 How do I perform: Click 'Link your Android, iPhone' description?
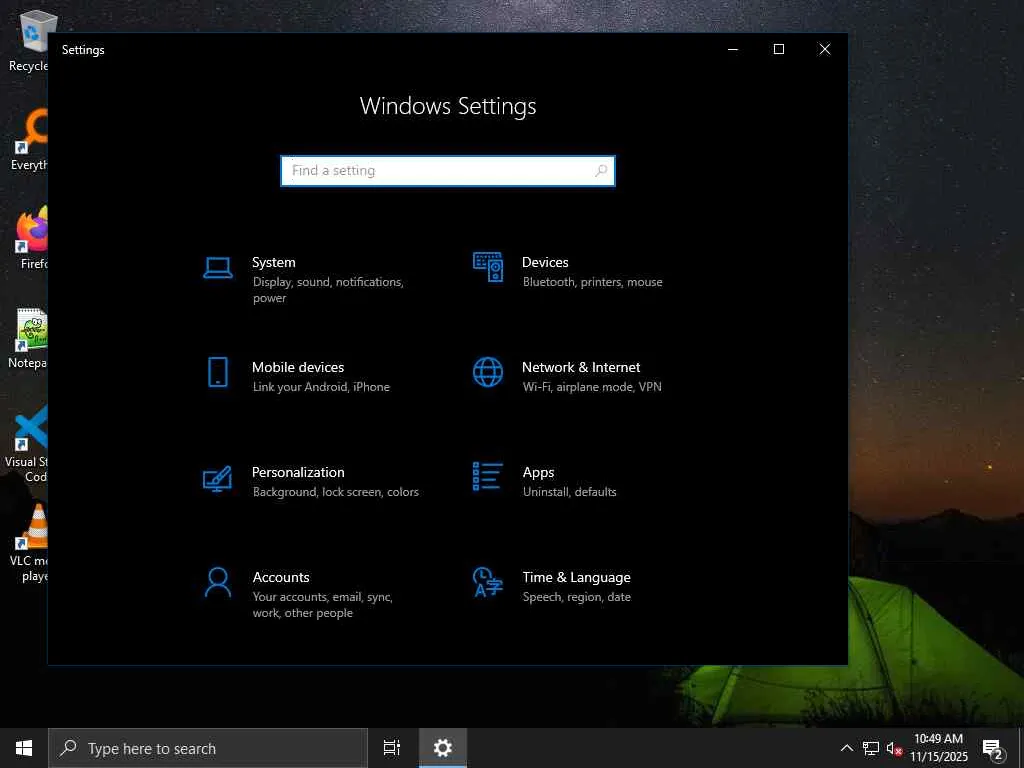[321, 387]
